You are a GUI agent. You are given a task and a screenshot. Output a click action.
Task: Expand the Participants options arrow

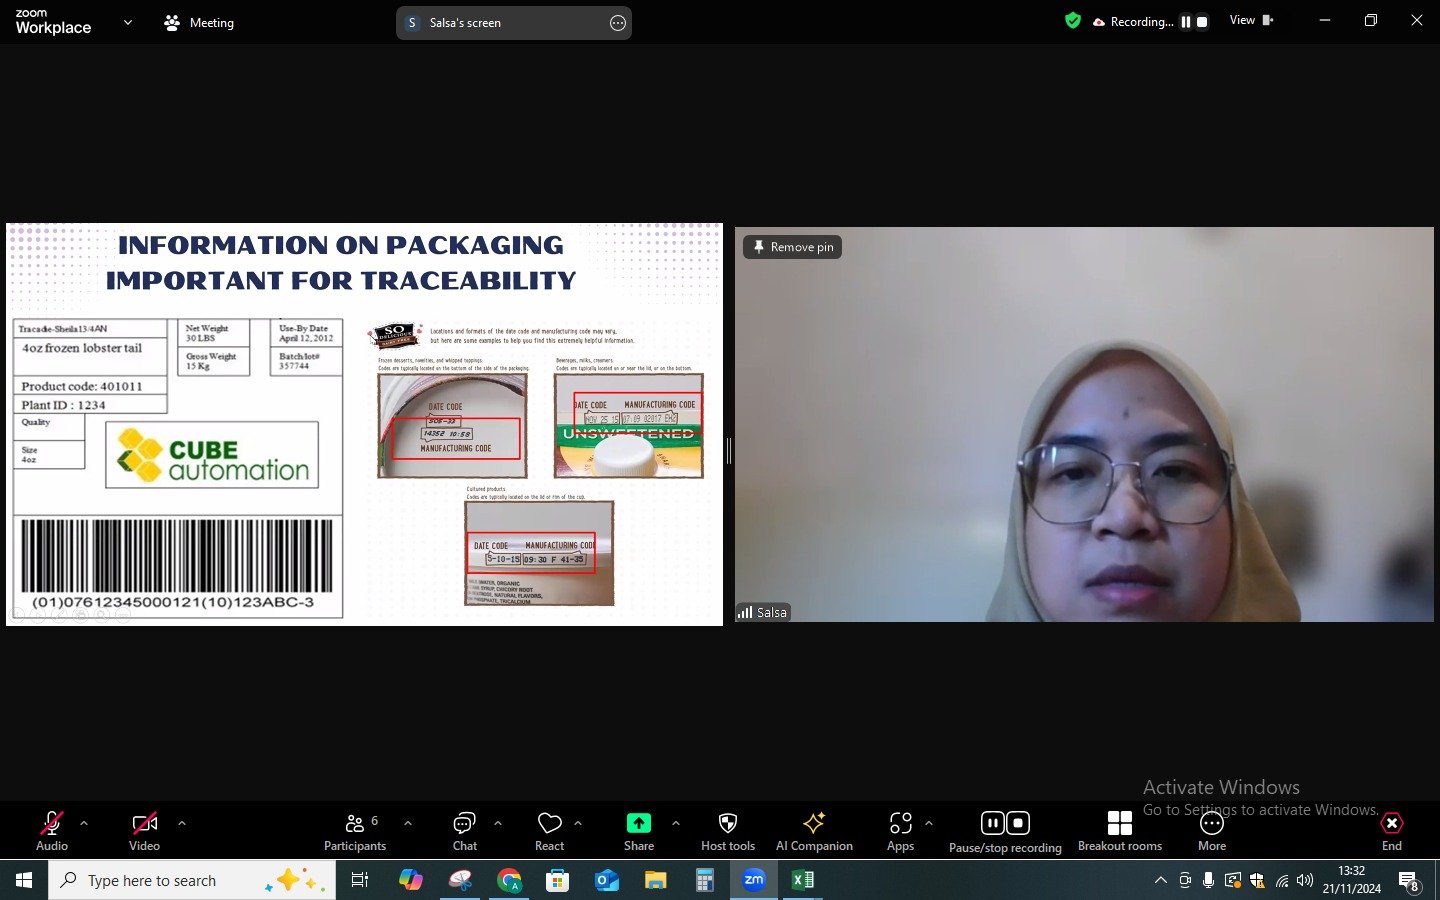[408, 823]
